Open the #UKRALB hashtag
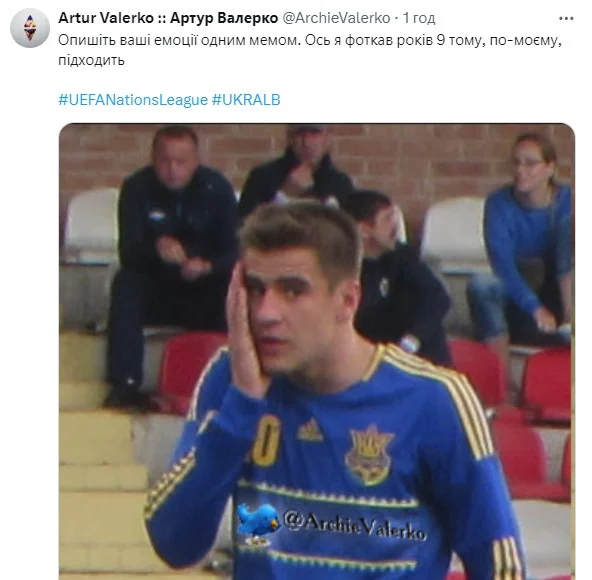 (246, 100)
